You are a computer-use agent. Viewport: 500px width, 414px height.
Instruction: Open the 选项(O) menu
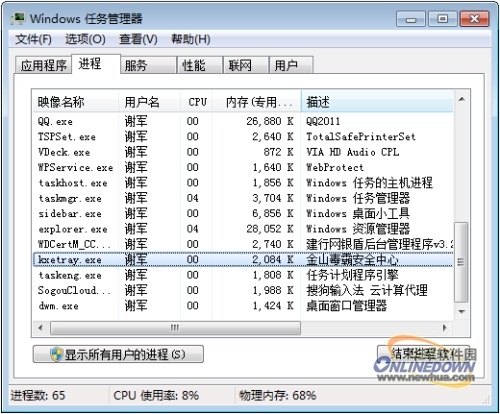pos(85,40)
